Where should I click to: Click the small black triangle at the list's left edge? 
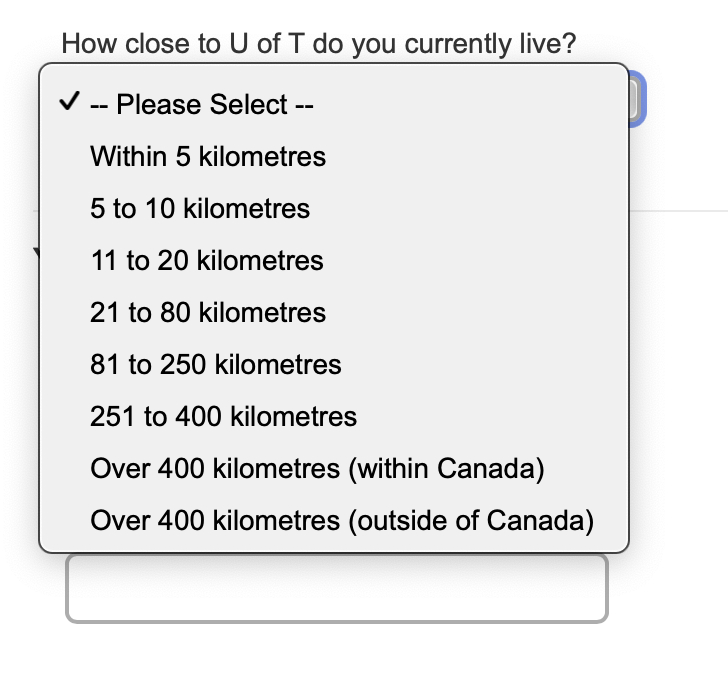coord(36,253)
